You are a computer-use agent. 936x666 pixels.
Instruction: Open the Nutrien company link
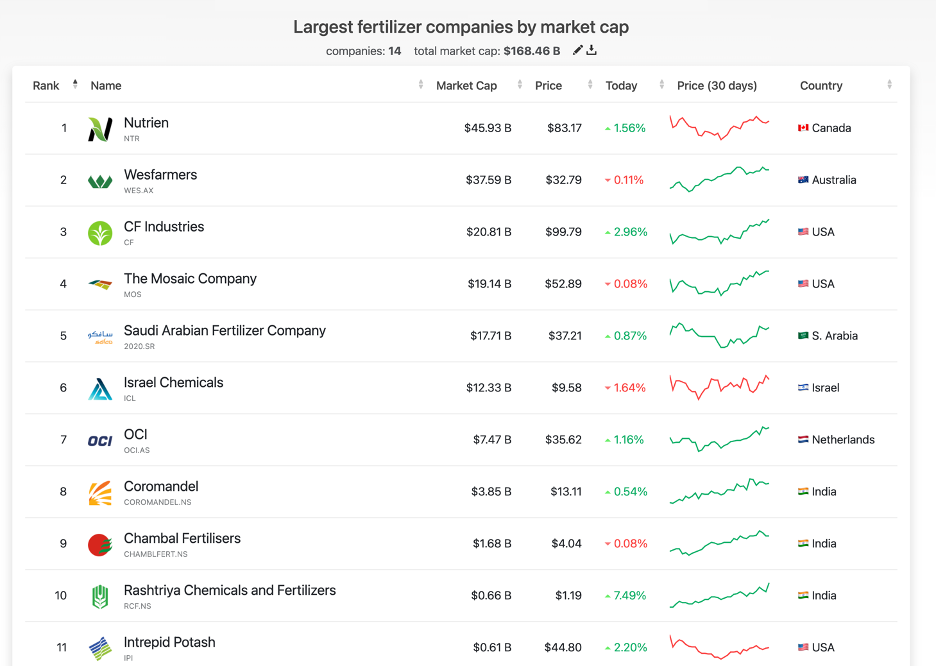pyautogui.click(x=146, y=123)
